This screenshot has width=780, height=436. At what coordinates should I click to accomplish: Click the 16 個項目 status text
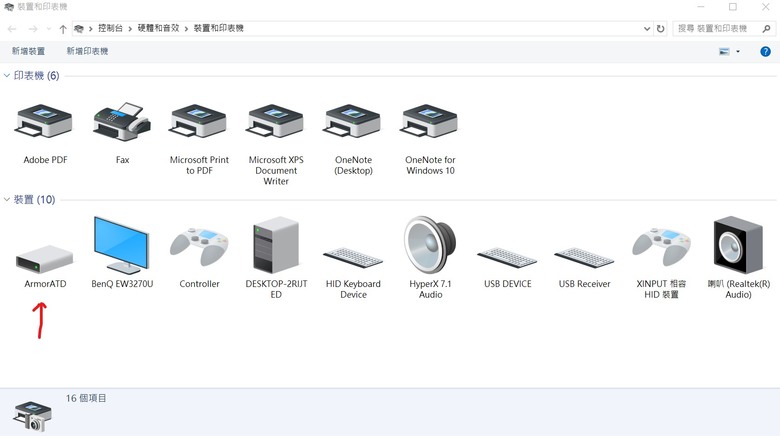tap(86, 398)
